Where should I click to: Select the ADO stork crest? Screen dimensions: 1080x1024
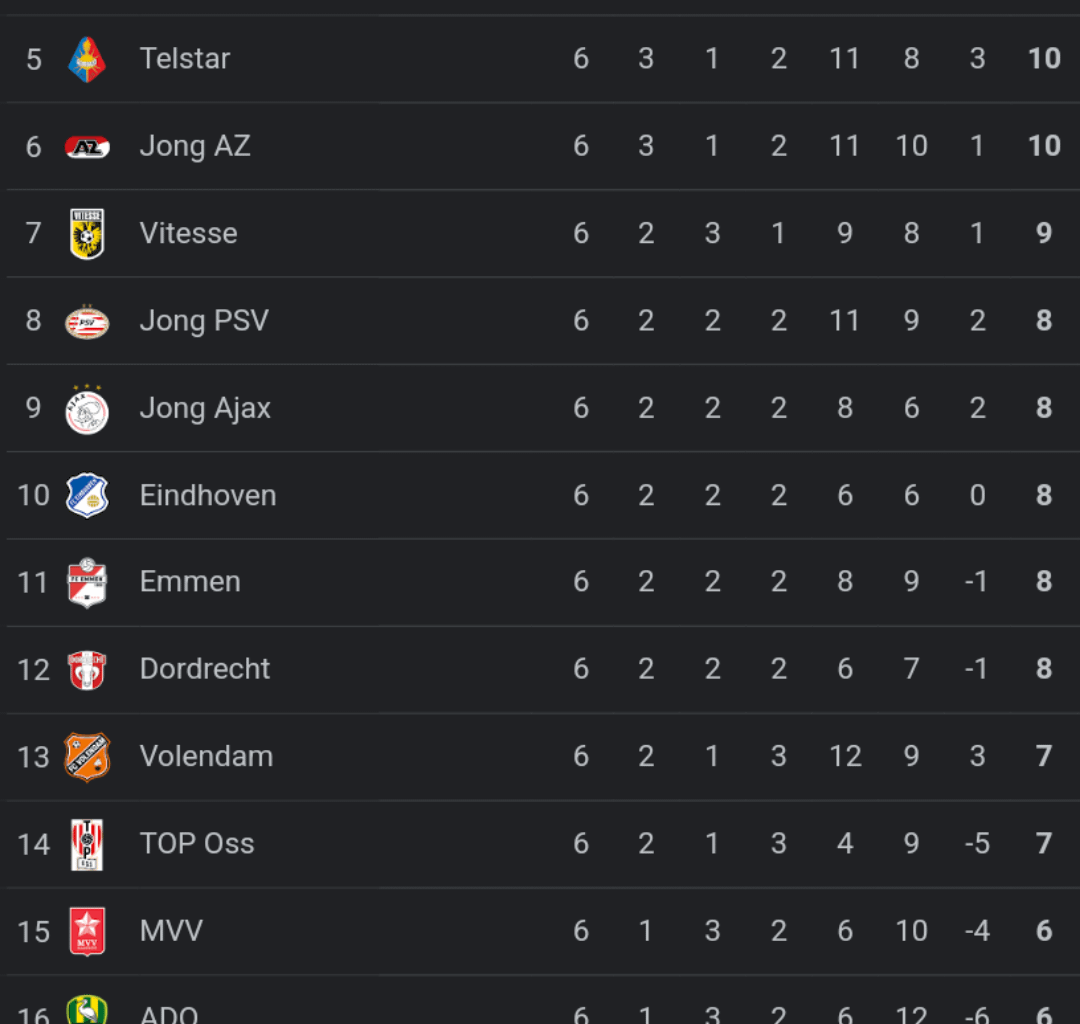tap(87, 1010)
